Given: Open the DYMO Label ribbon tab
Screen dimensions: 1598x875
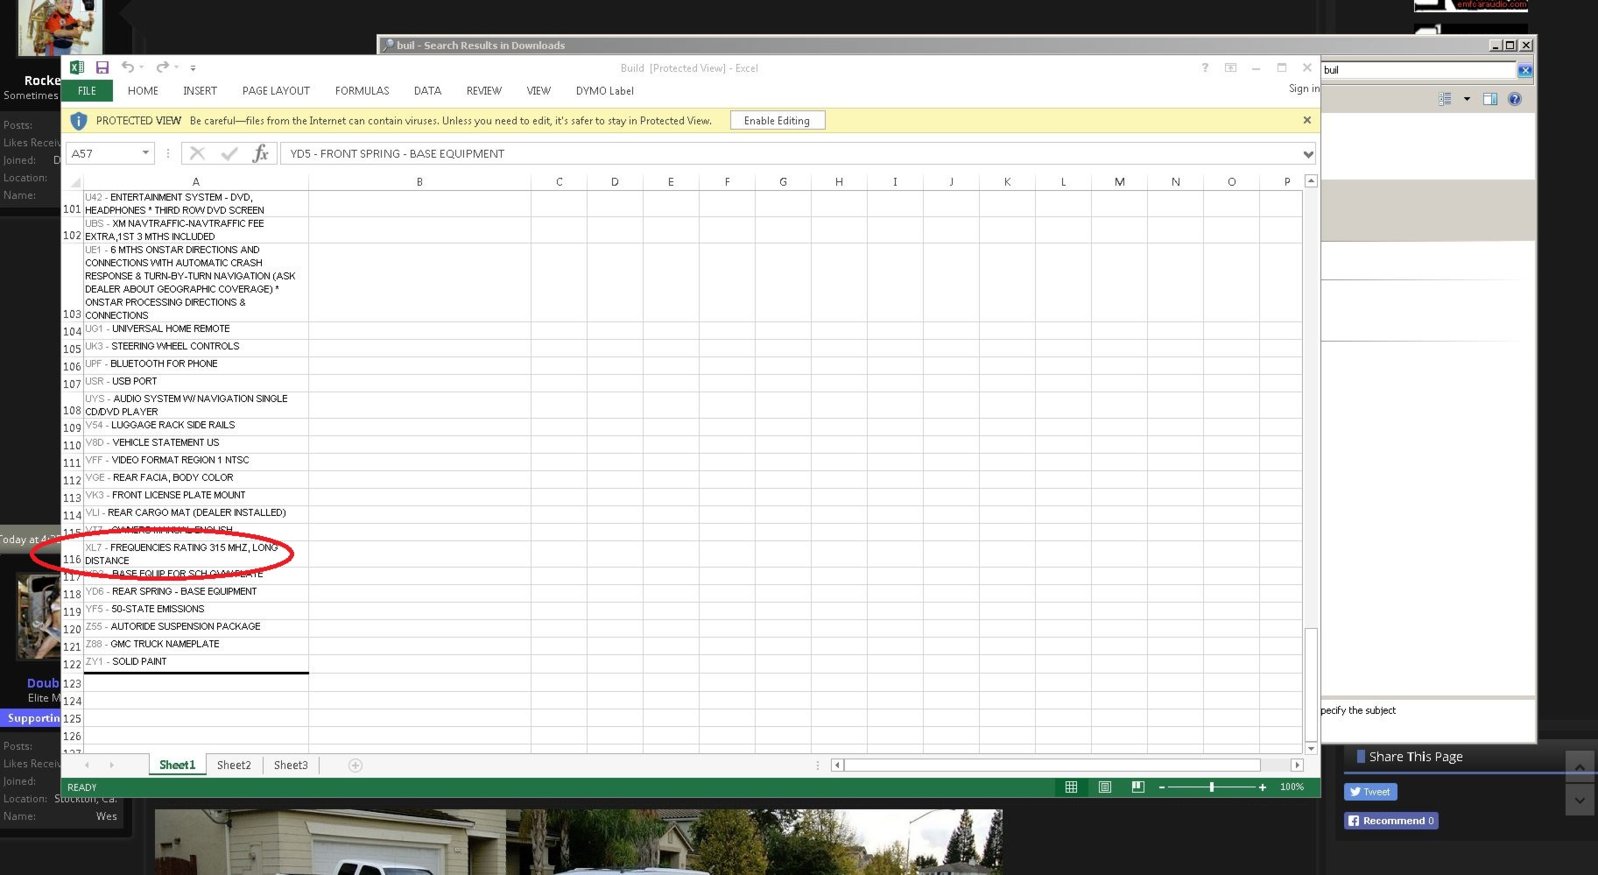Looking at the screenshot, I should pos(605,91).
